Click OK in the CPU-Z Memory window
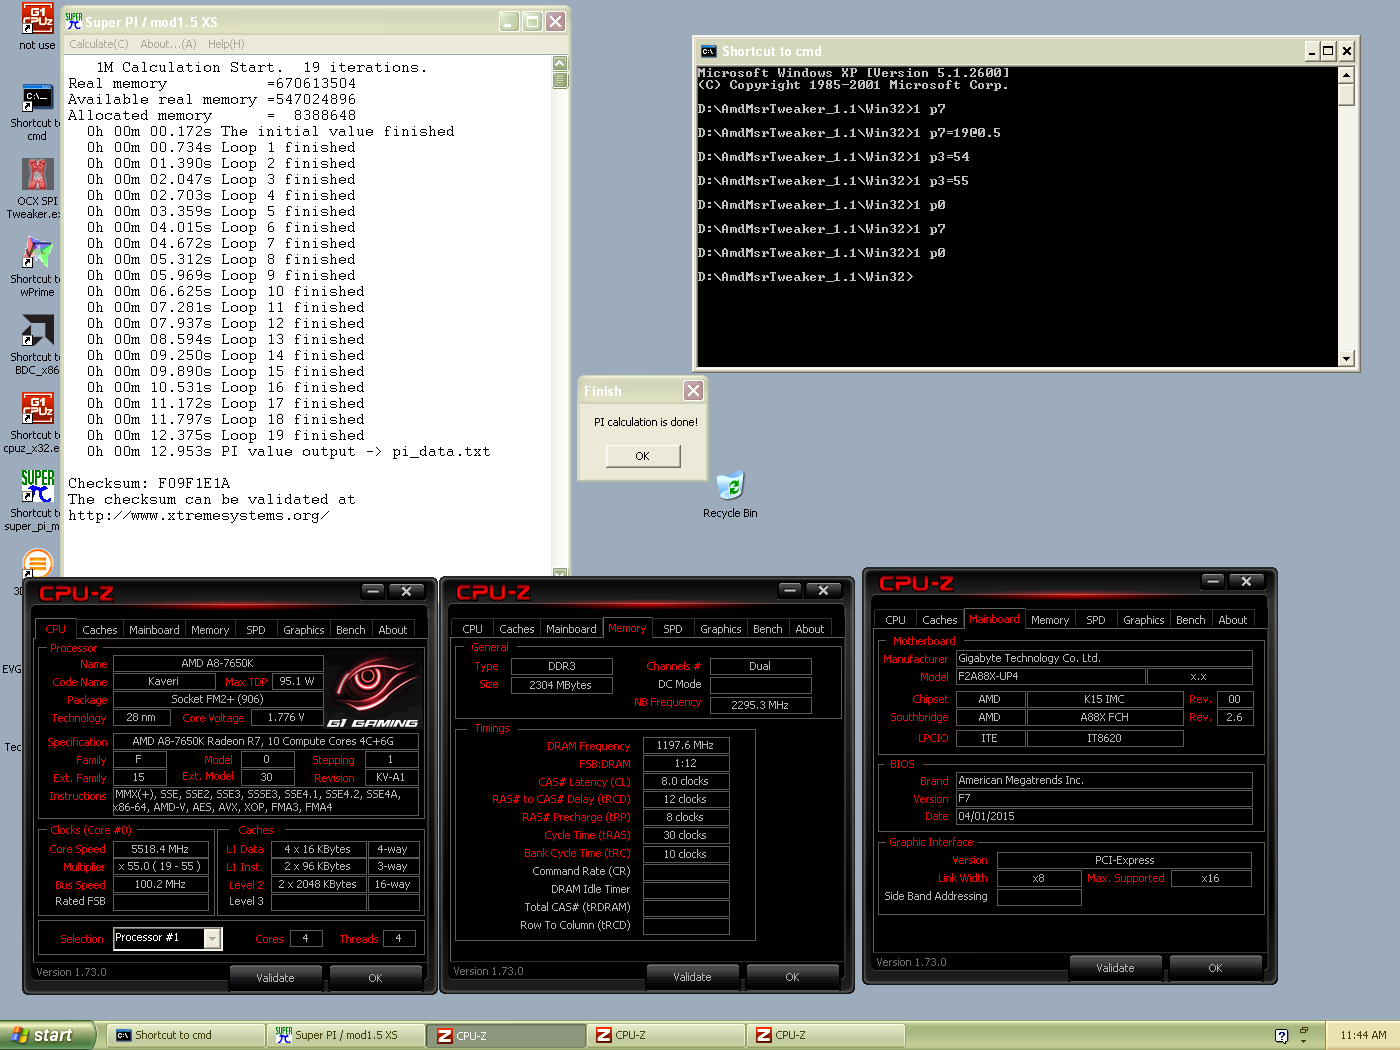The height and width of the screenshot is (1050, 1400). click(792, 977)
